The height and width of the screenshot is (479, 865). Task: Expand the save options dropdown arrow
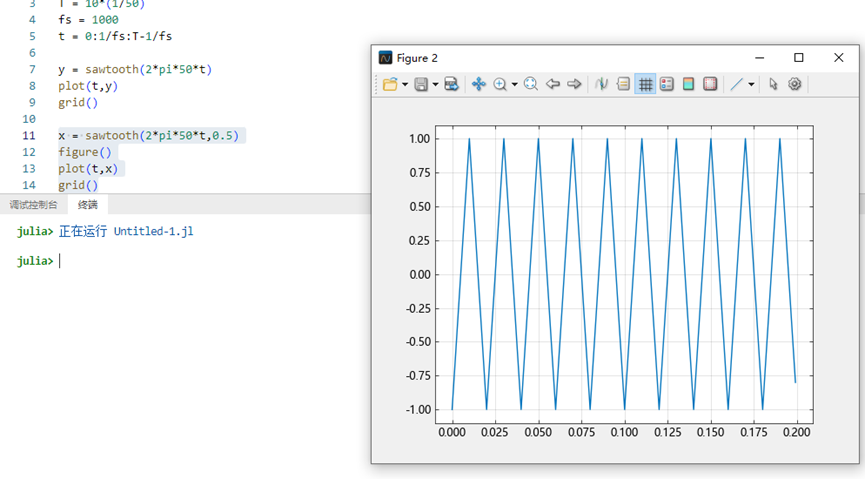pos(435,84)
